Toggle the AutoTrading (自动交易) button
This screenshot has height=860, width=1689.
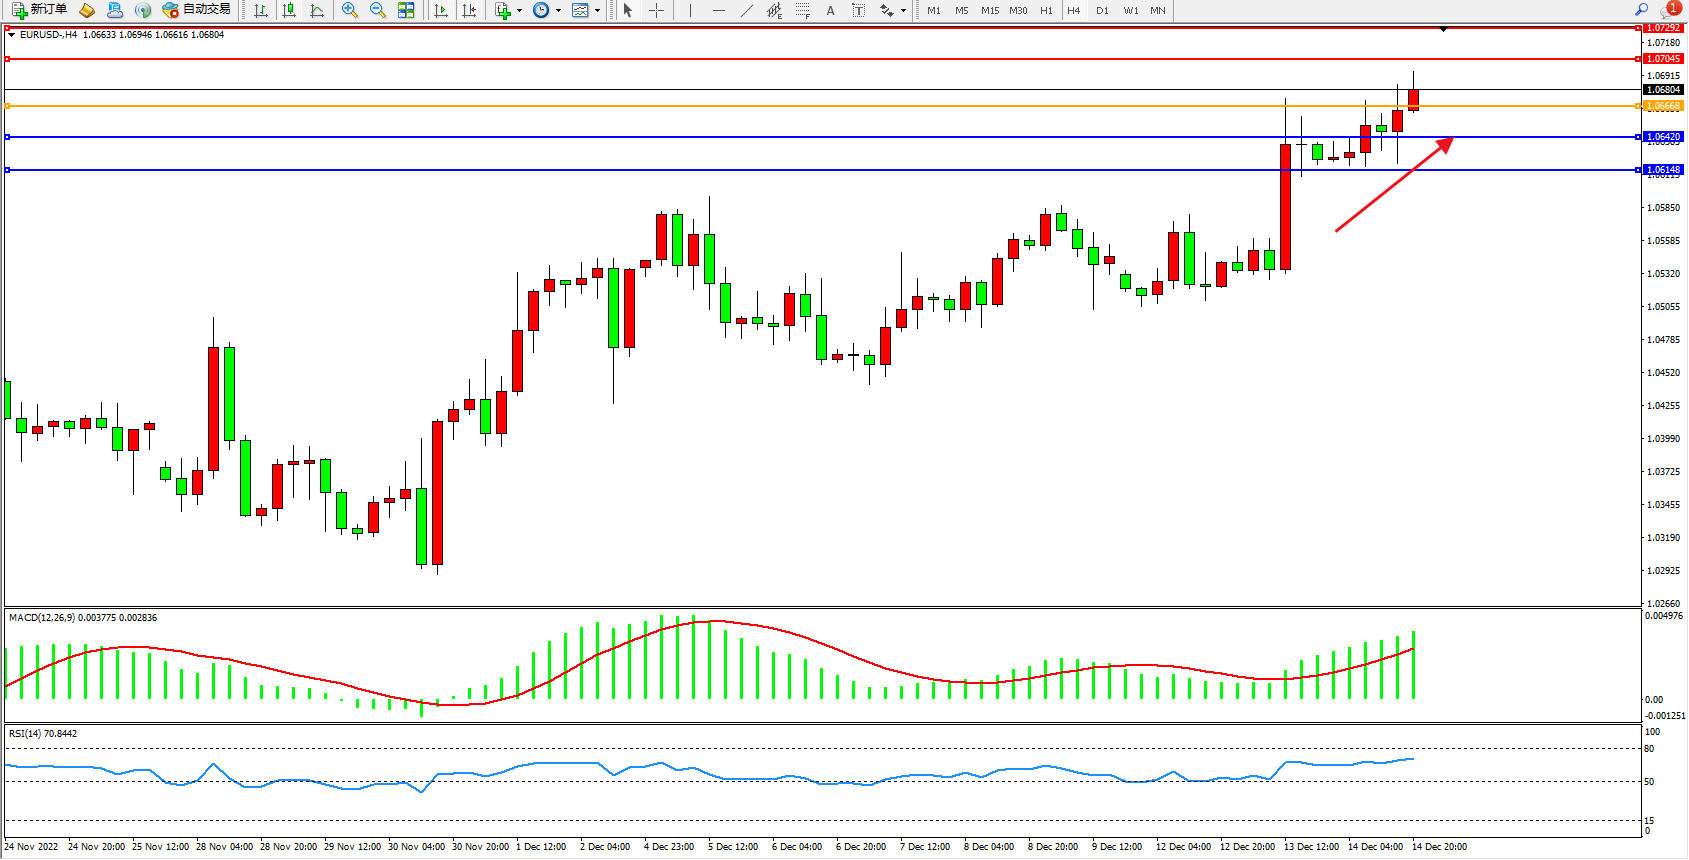197,10
